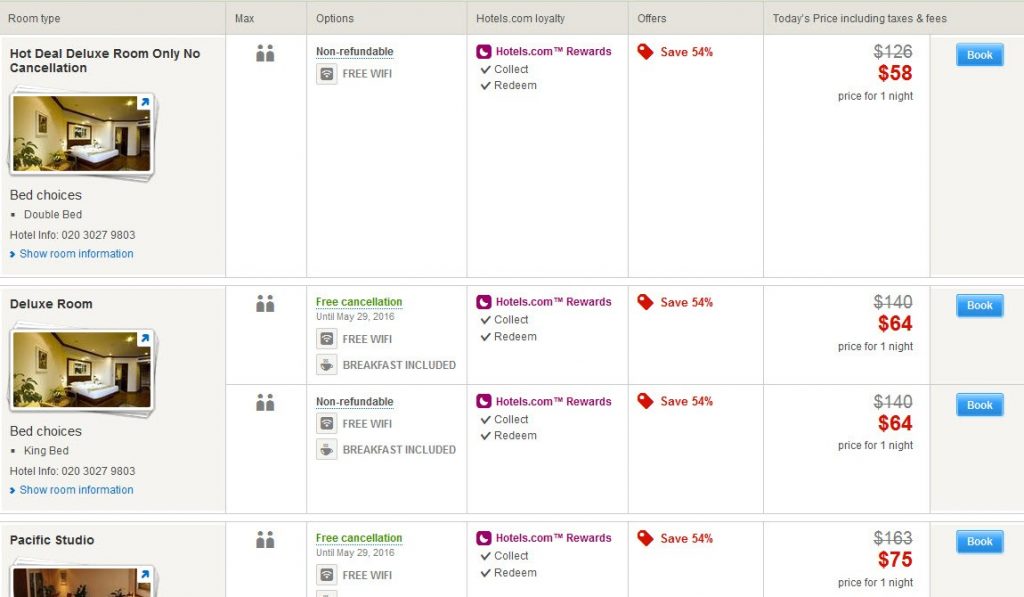
Task: Click Save 54% tag icon for Hot Deal room
Action: pos(645,52)
